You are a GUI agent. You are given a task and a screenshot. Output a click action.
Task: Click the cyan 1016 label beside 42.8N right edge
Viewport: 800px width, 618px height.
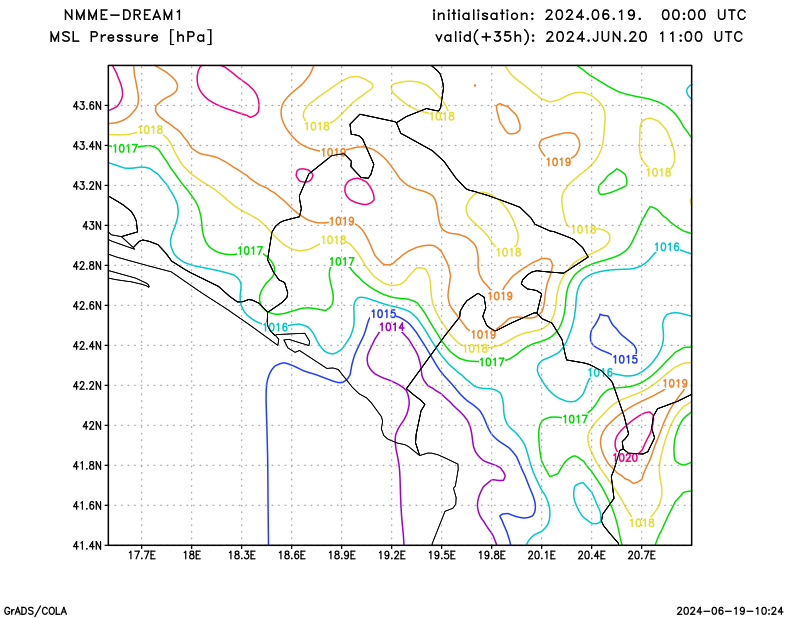[x=667, y=248]
